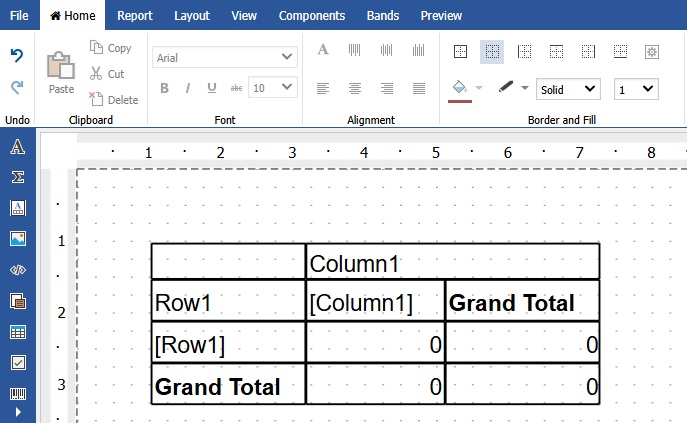Select the Image component in sidebar
The width and height of the screenshot is (687, 423).
(17, 239)
